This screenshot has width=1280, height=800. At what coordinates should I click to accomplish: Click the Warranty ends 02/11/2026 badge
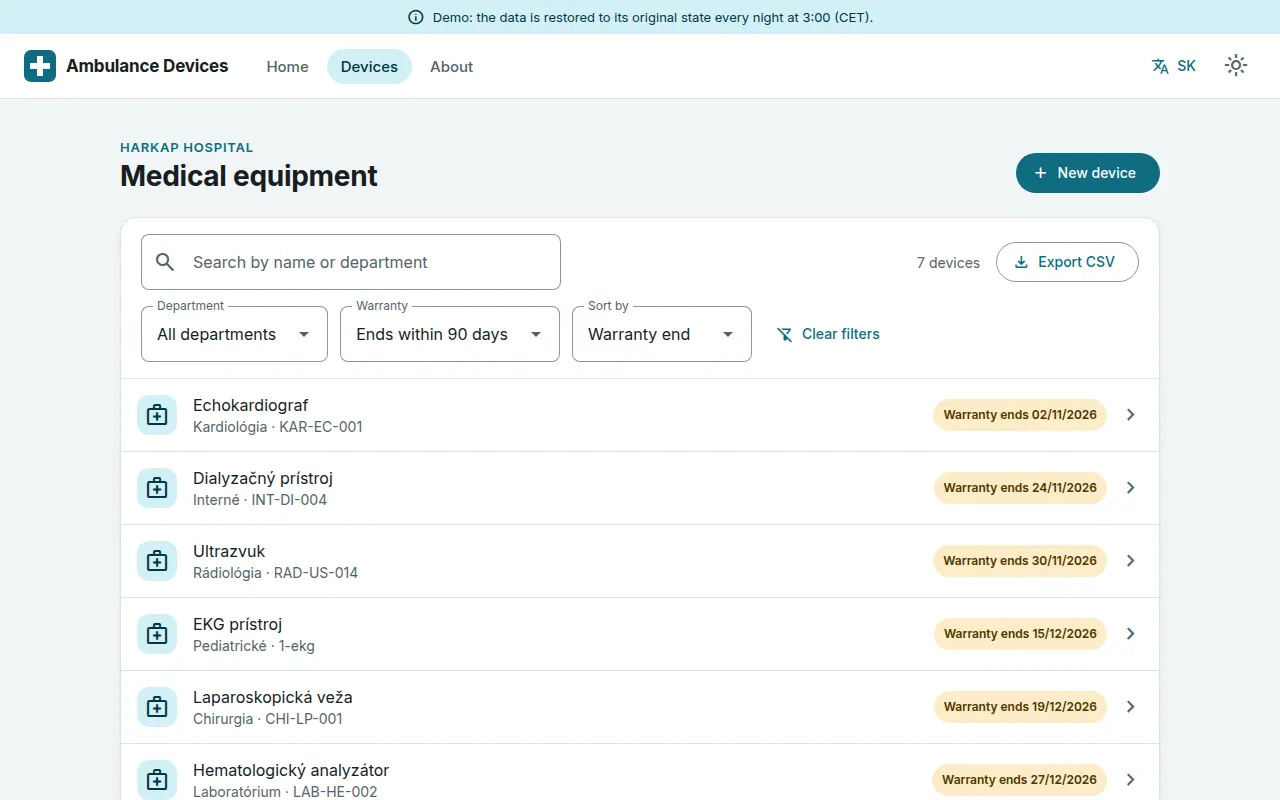point(1020,415)
